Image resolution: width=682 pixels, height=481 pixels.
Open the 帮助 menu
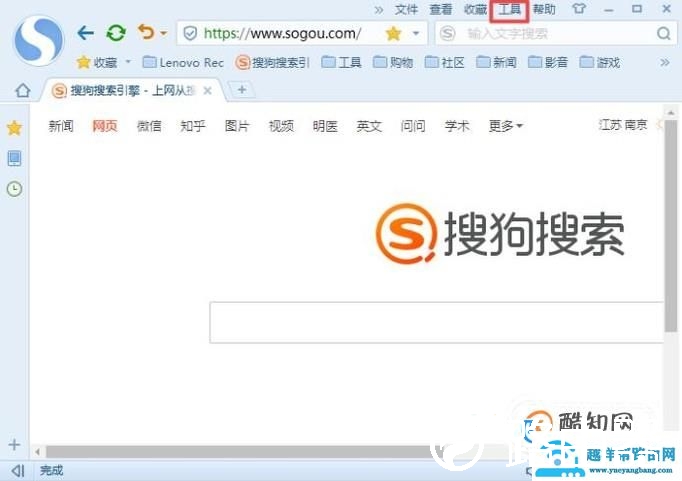[x=544, y=9]
